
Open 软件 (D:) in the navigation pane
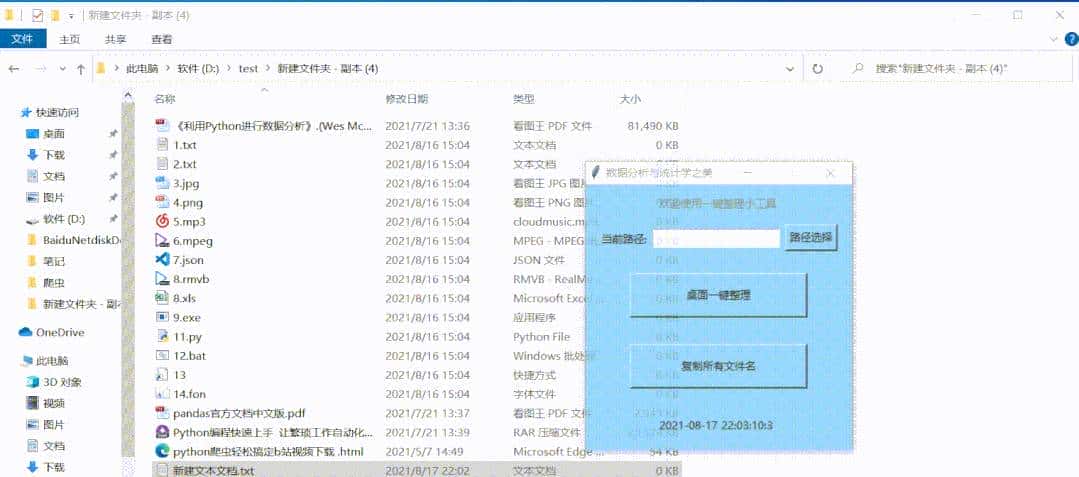(64, 219)
